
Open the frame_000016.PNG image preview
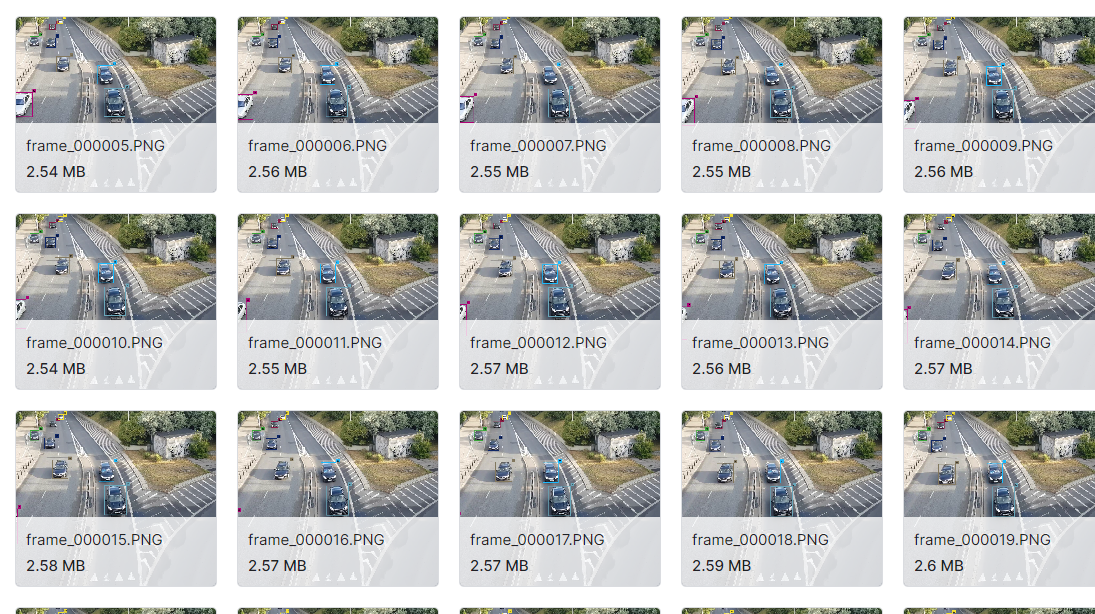coord(338,464)
